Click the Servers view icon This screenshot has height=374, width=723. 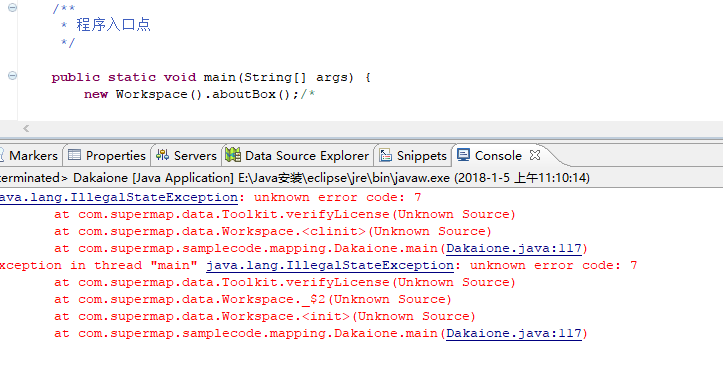tap(162, 155)
